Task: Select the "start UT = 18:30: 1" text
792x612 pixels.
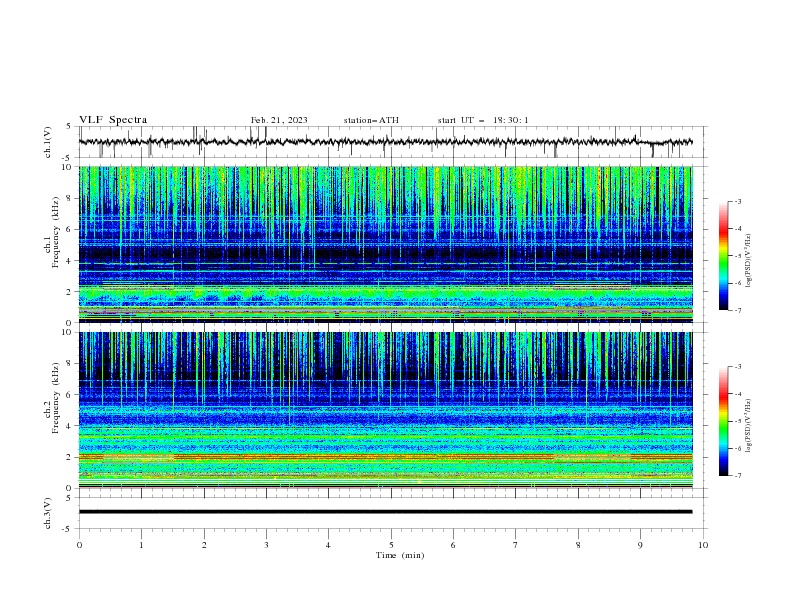Action: pyautogui.click(x=483, y=120)
